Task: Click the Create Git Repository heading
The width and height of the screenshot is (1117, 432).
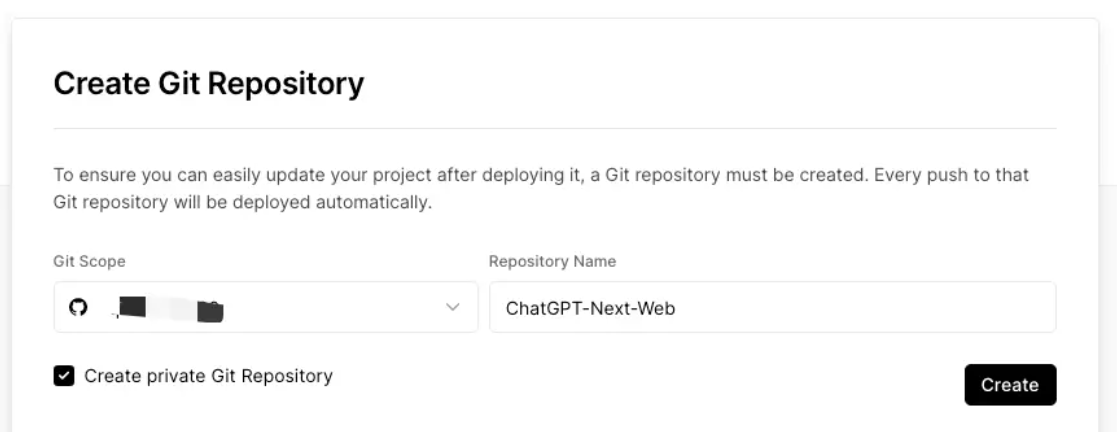Action: tap(209, 84)
